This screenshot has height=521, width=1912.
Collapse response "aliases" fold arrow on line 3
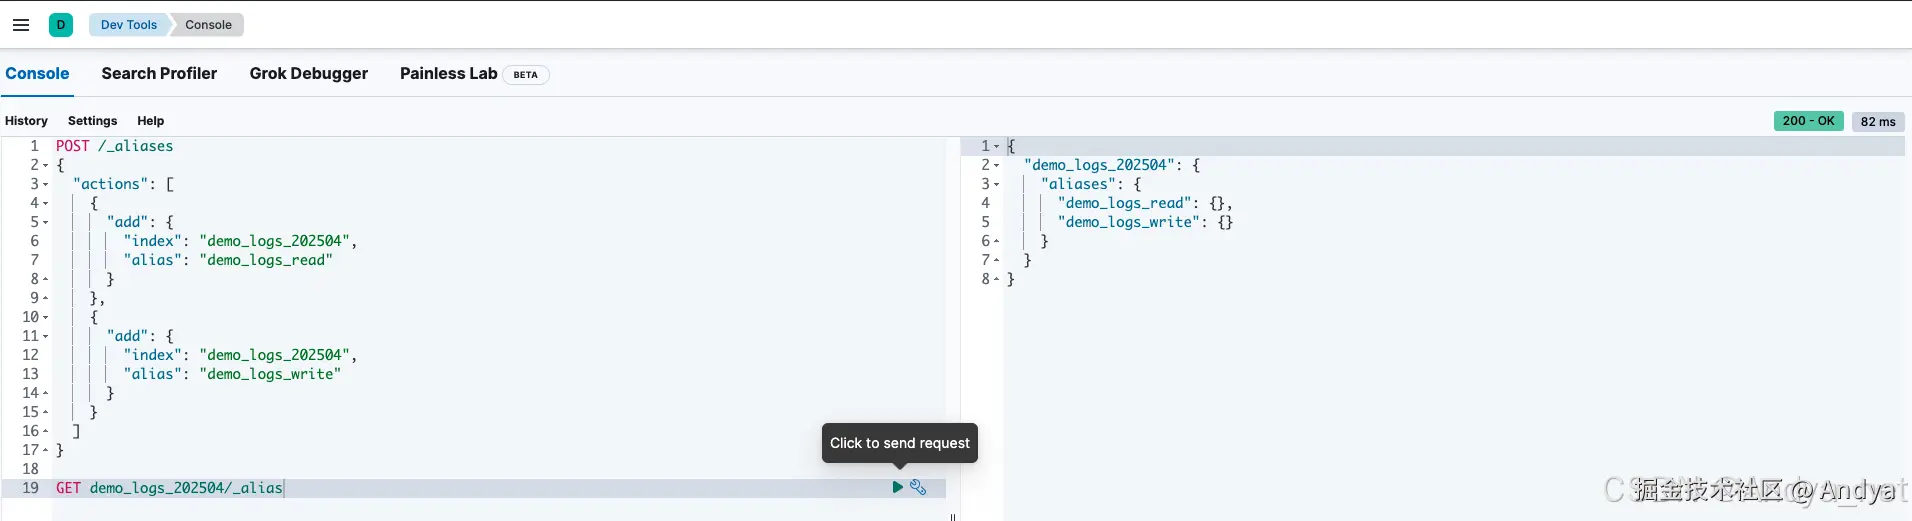coord(996,185)
